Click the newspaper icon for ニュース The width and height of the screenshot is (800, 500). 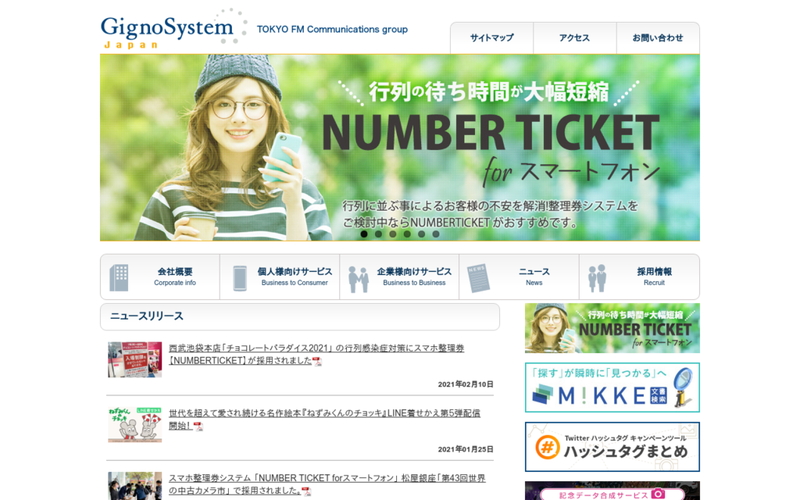(479, 278)
